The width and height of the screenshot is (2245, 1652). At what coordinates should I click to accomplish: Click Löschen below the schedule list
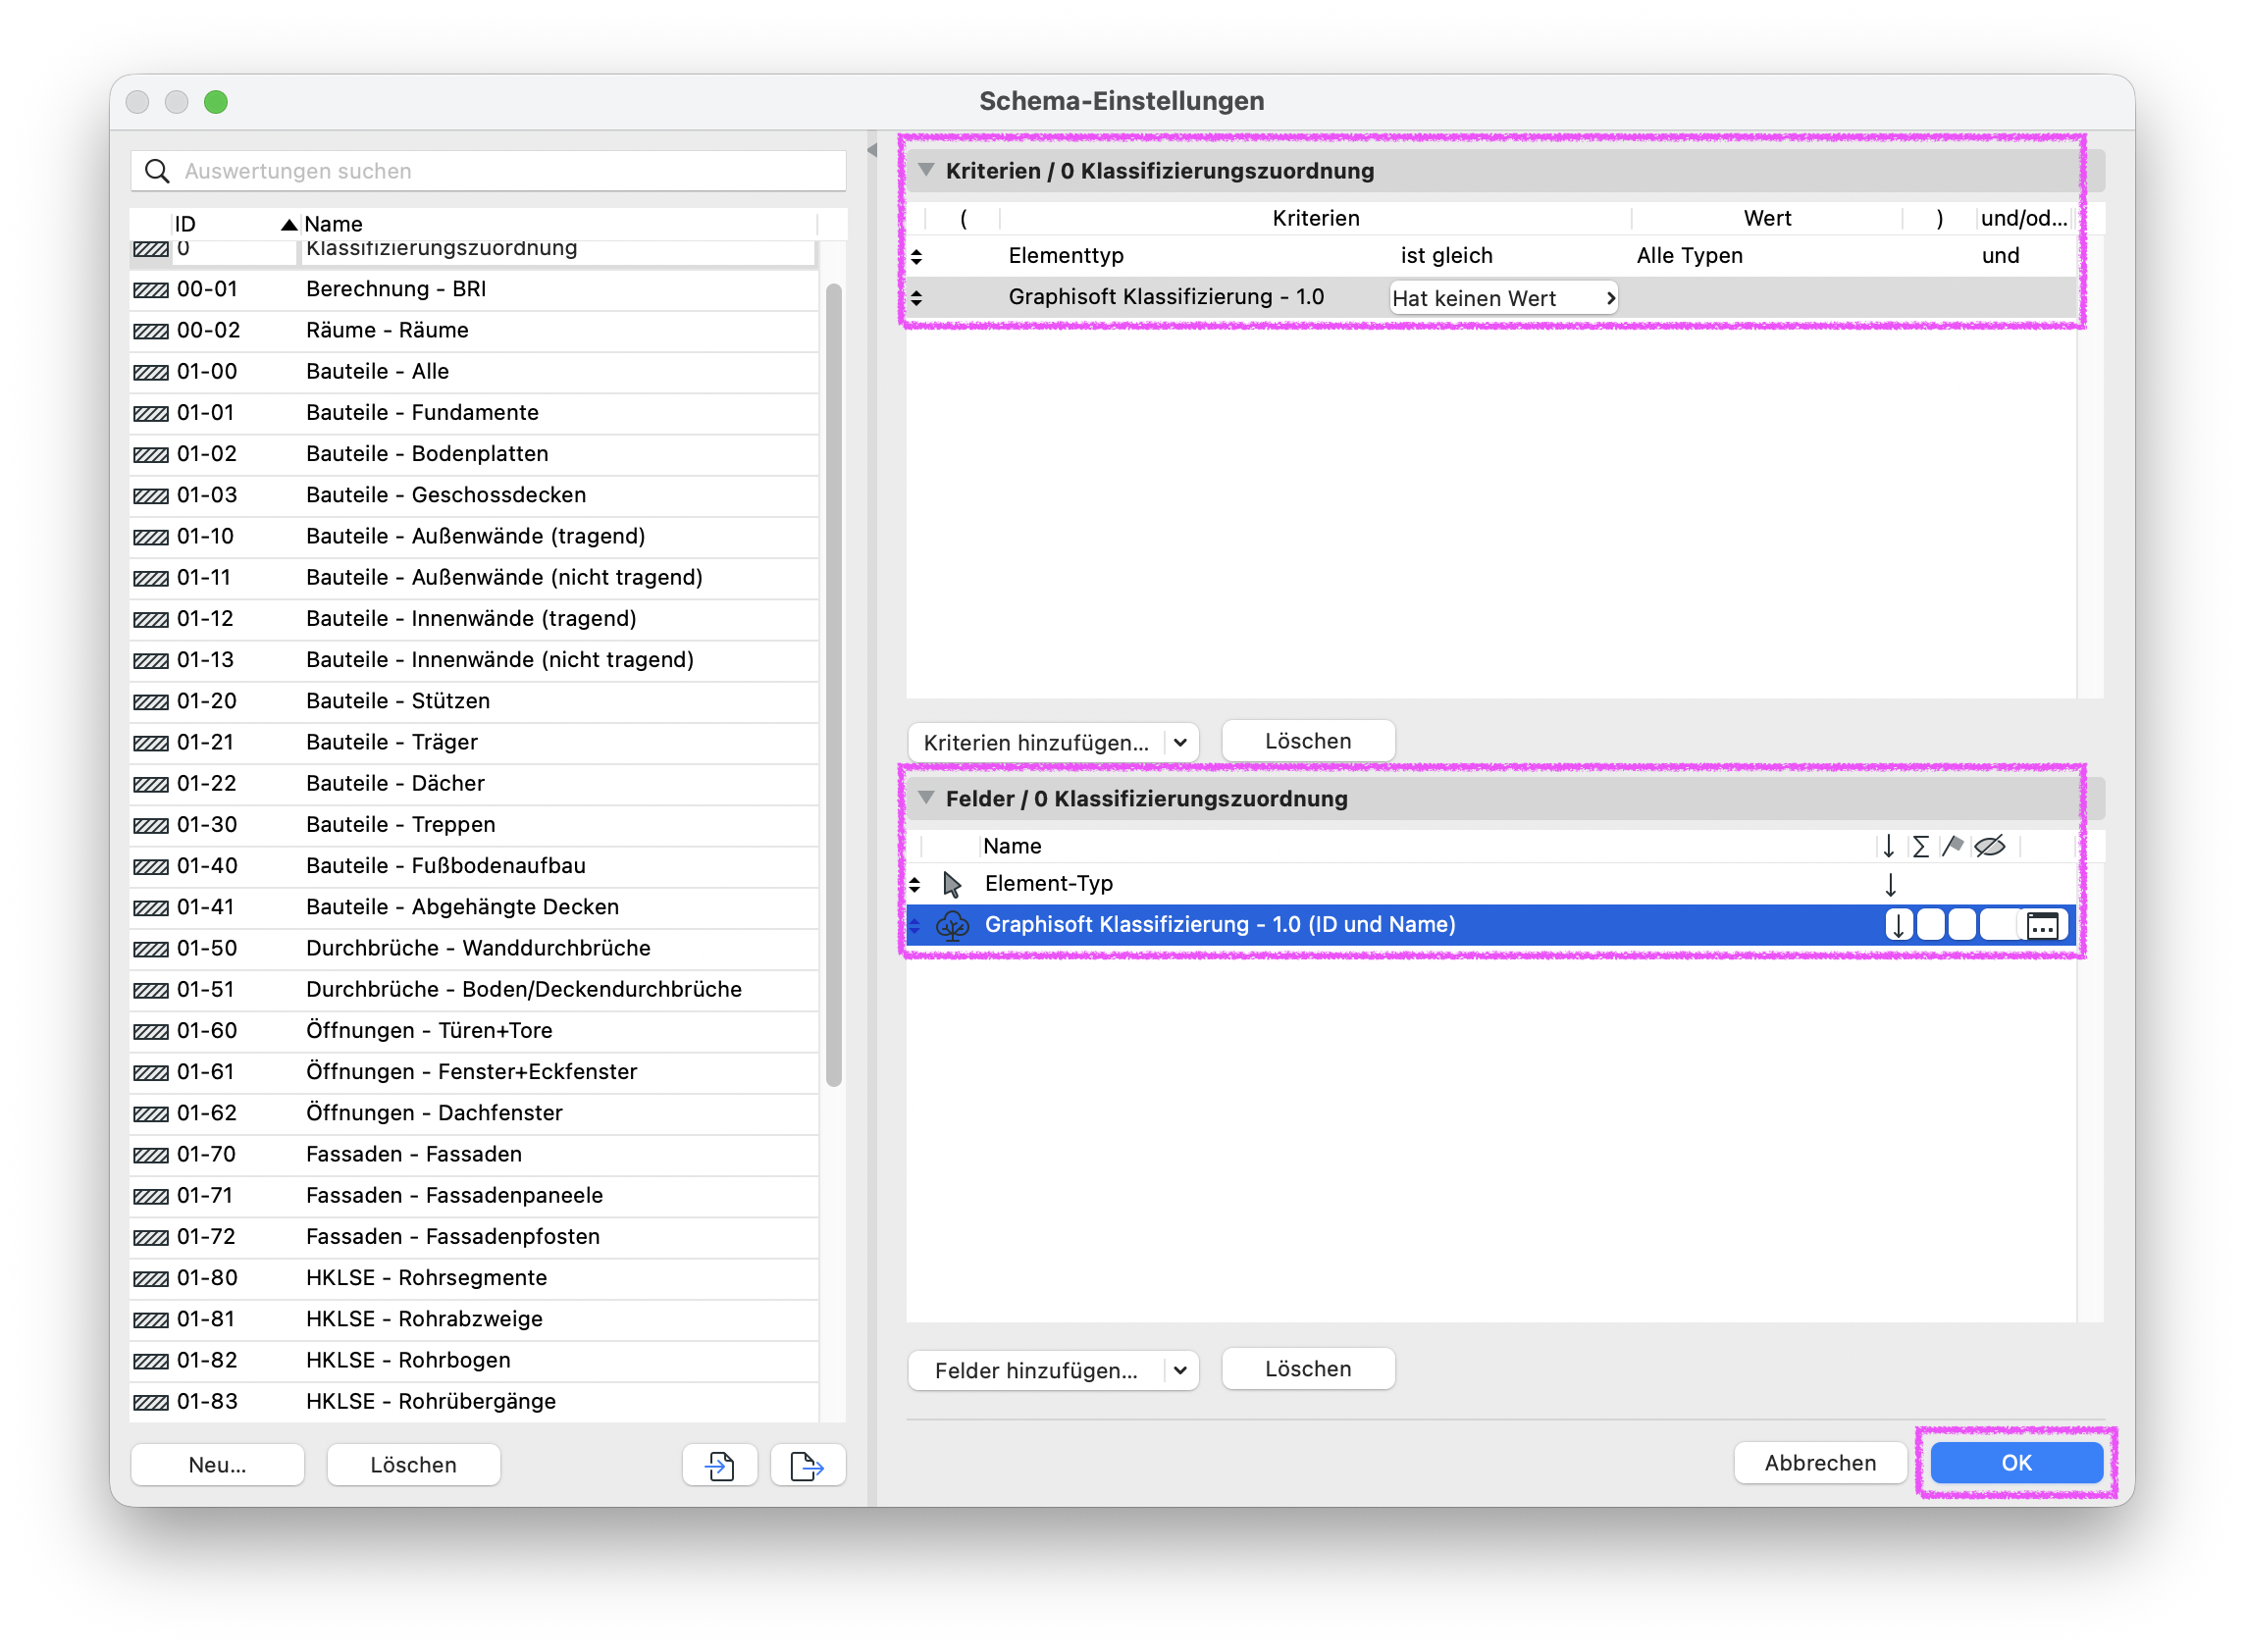pyautogui.click(x=413, y=1464)
